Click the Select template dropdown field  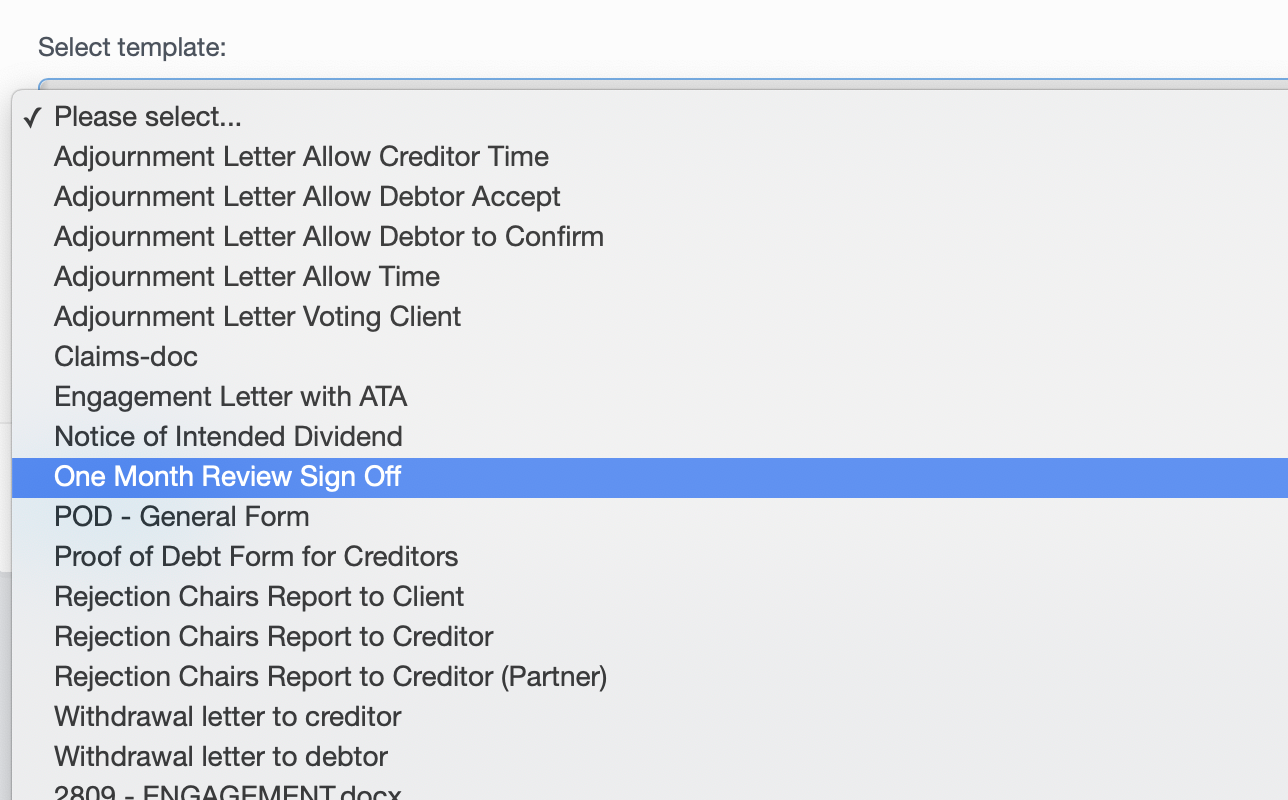click(660, 82)
